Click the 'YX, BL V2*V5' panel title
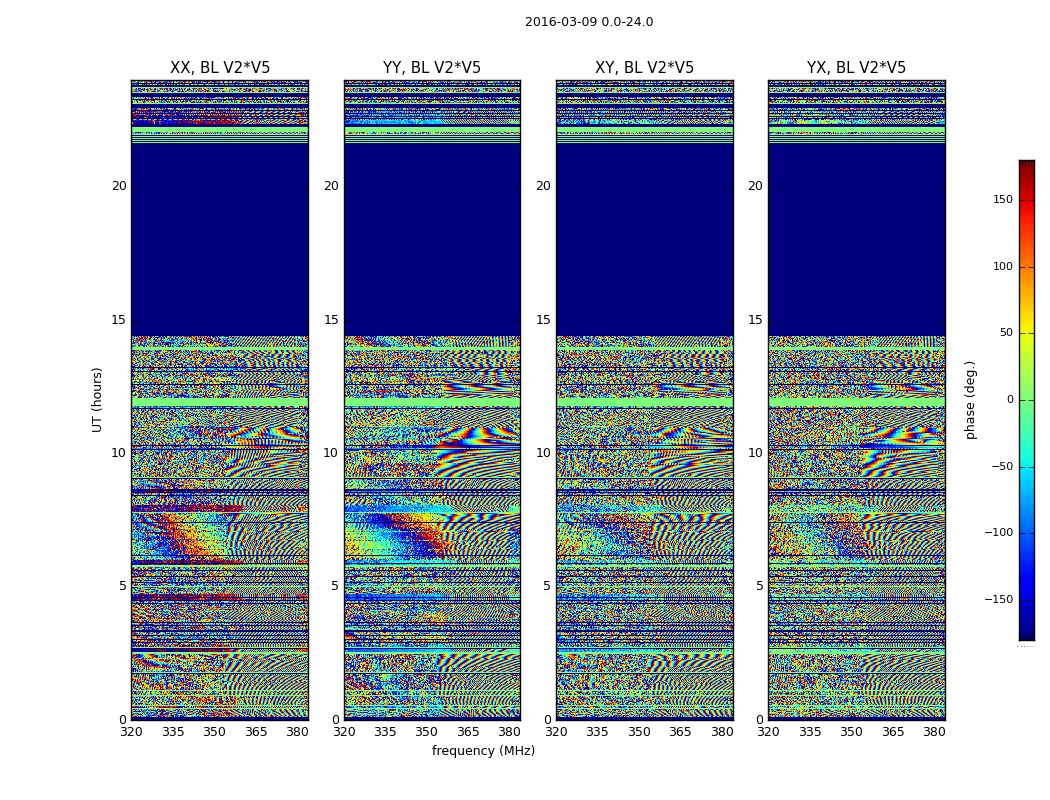1050x800 pixels. click(x=856, y=68)
